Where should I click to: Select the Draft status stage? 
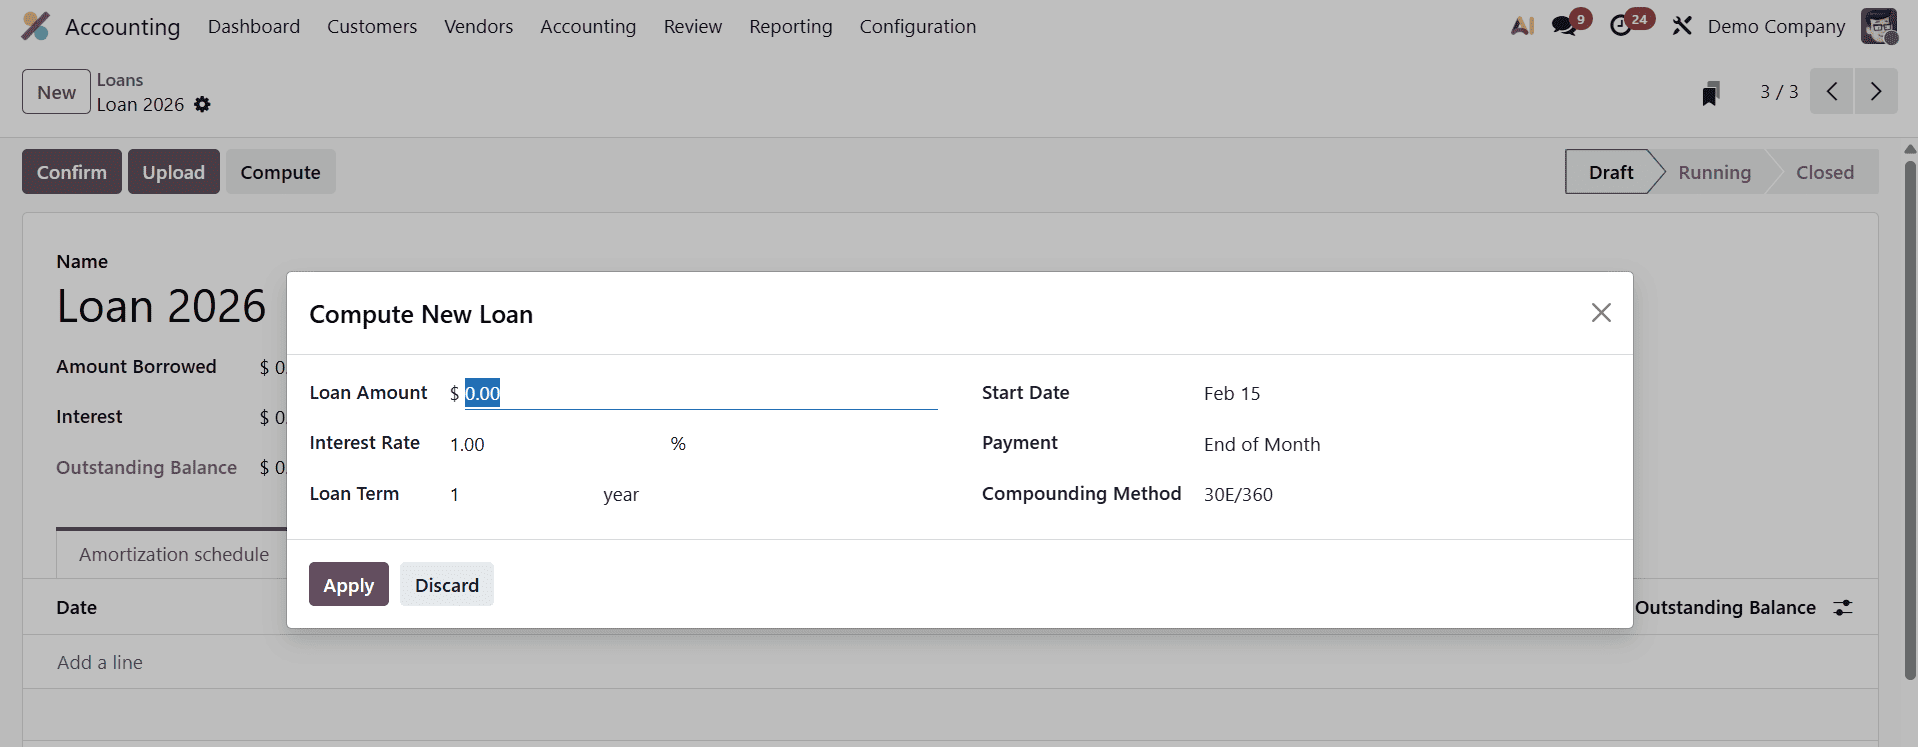point(1611,172)
